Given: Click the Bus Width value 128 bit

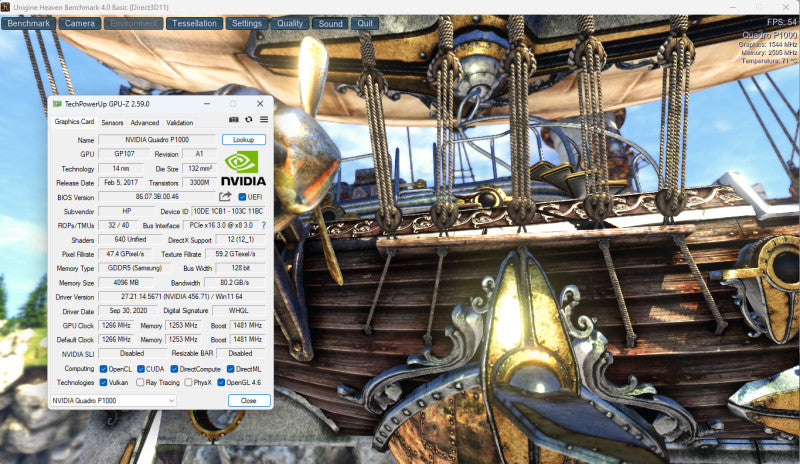Looking at the screenshot, I should [x=241, y=268].
